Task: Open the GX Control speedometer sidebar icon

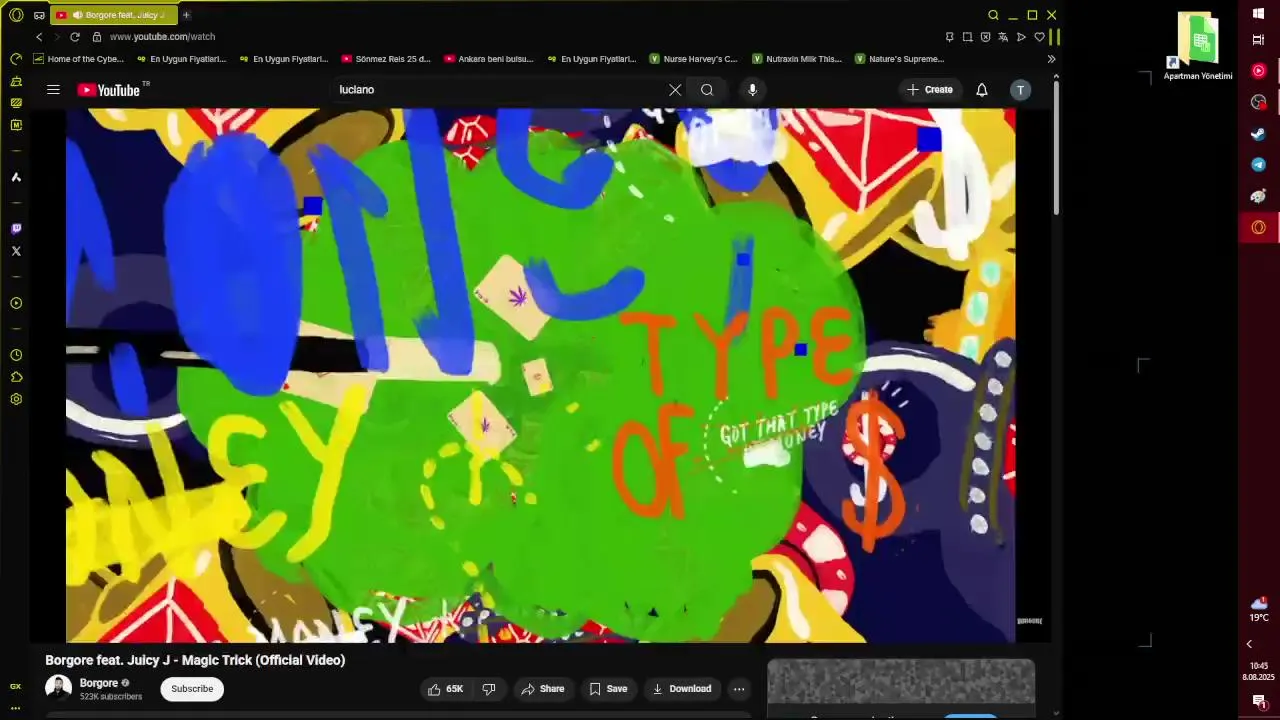Action: coord(16,59)
